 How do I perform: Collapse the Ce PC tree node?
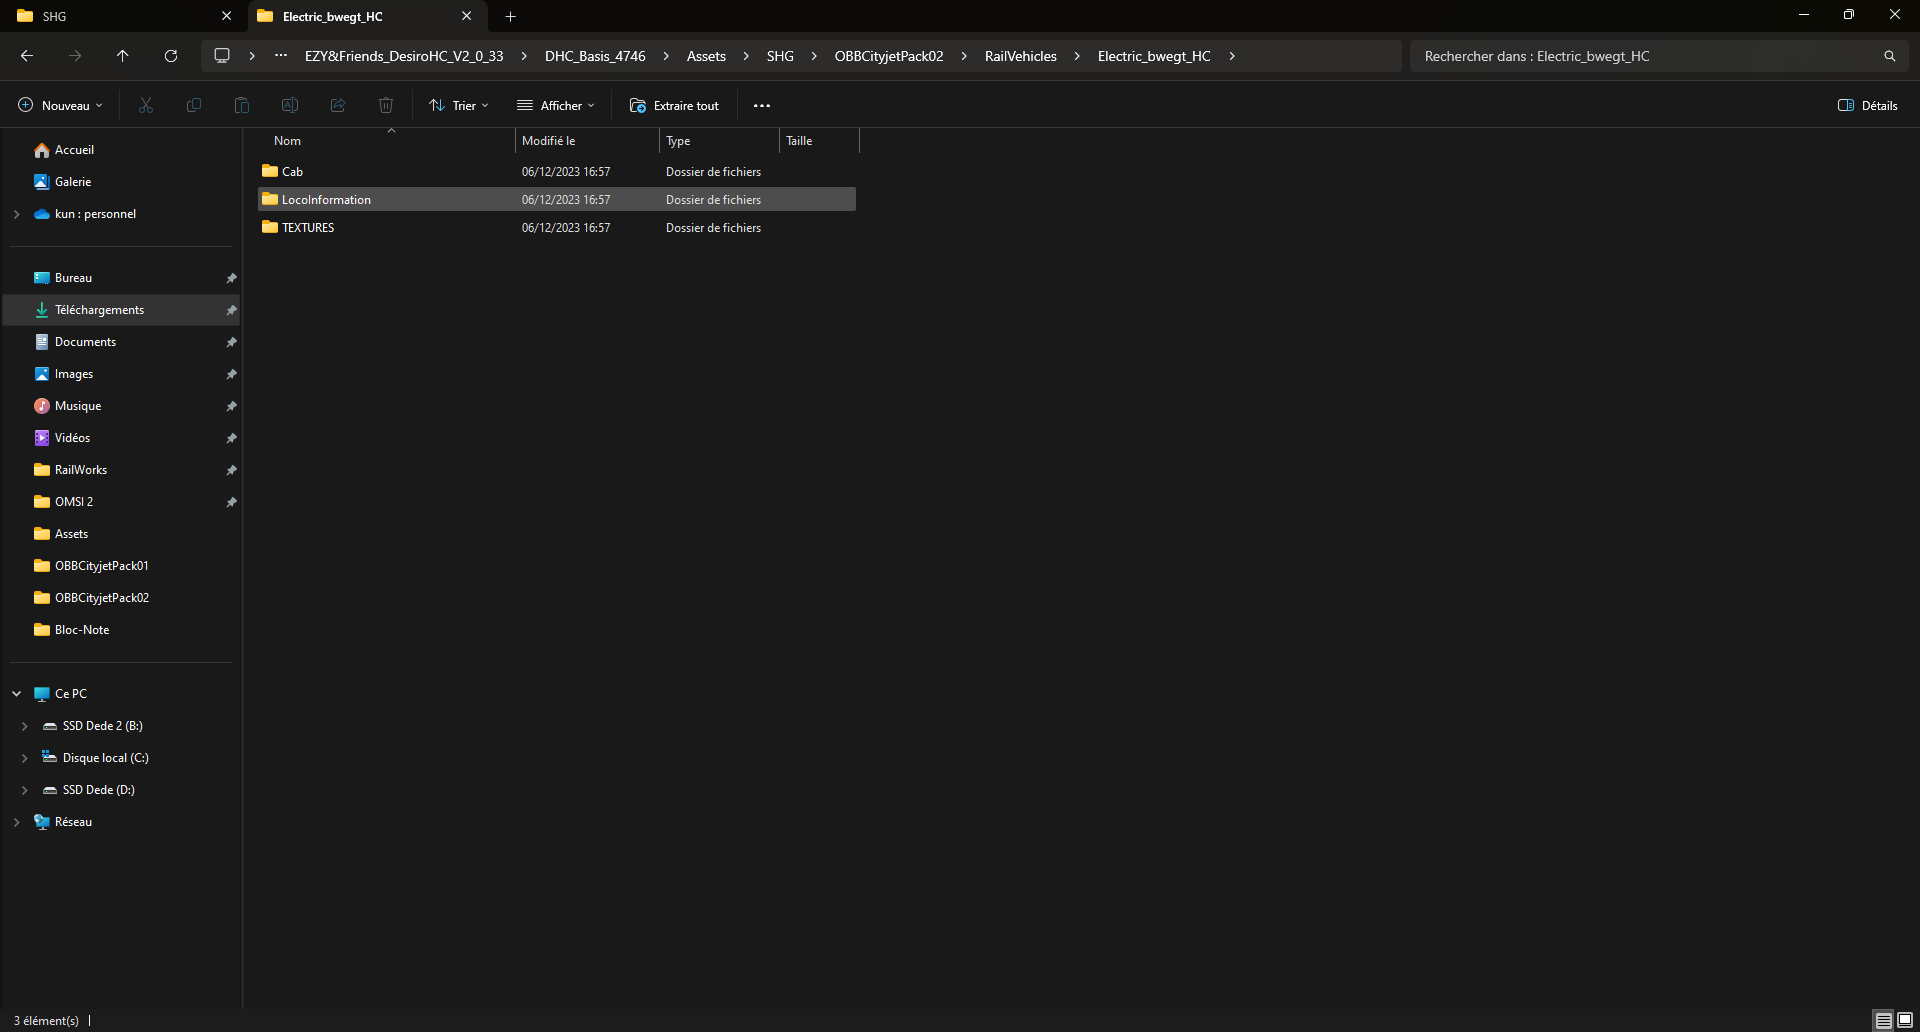16,694
